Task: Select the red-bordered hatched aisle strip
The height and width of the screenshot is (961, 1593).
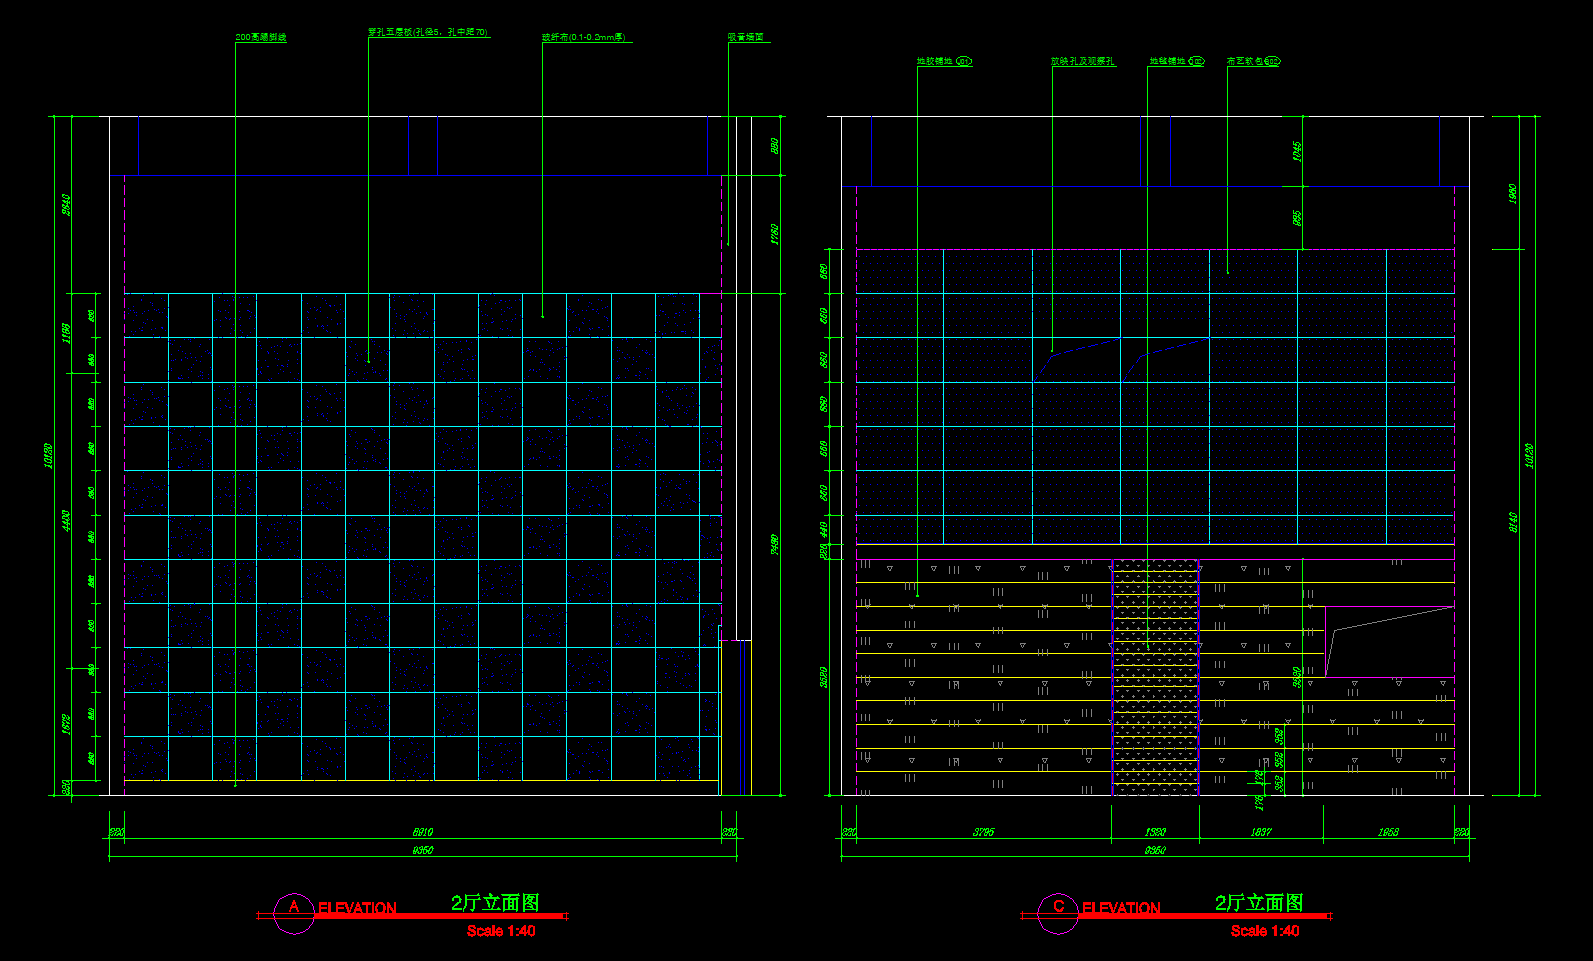Action: [x=1155, y=678]
